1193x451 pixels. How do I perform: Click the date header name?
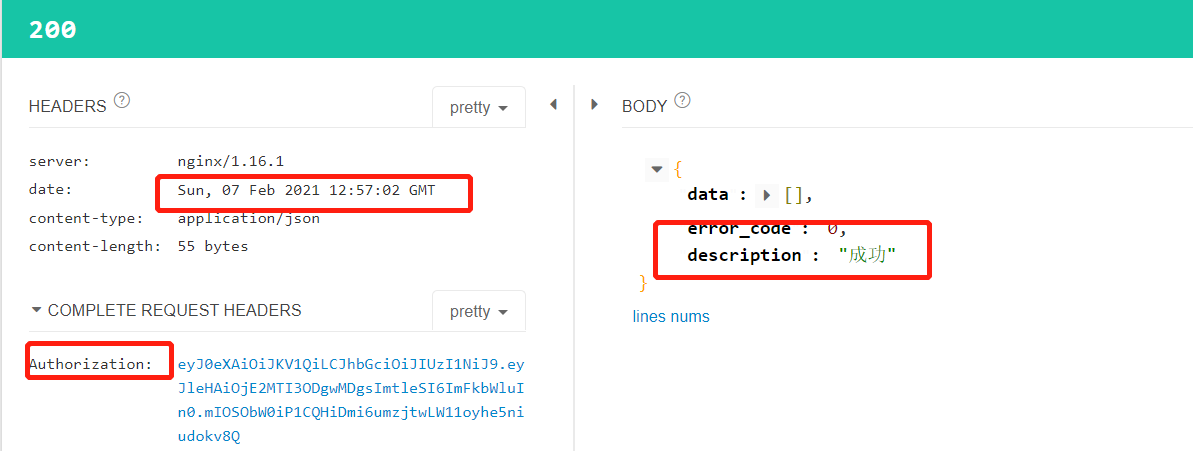click(50, 190)
